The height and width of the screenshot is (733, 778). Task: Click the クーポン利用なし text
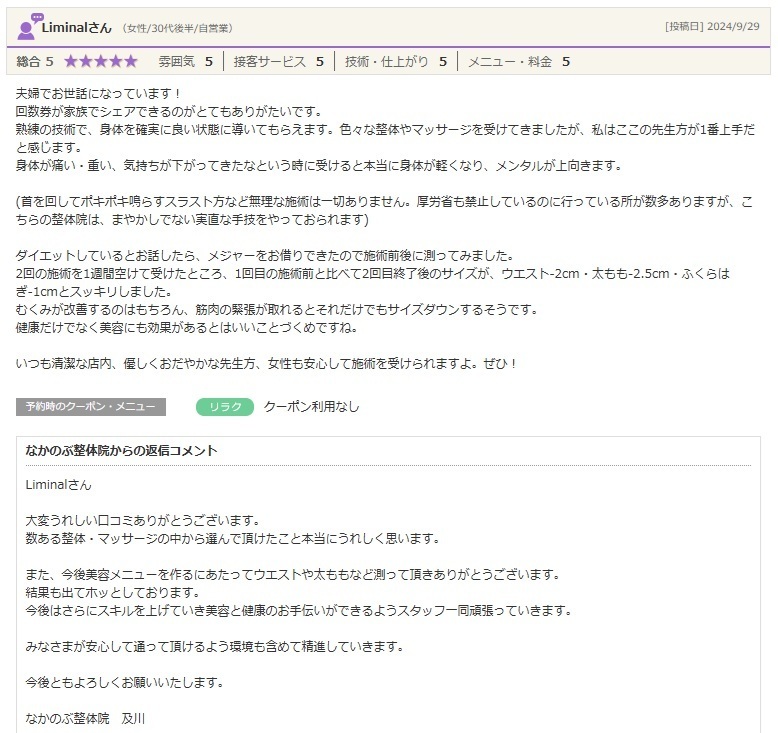pos(312,407)
